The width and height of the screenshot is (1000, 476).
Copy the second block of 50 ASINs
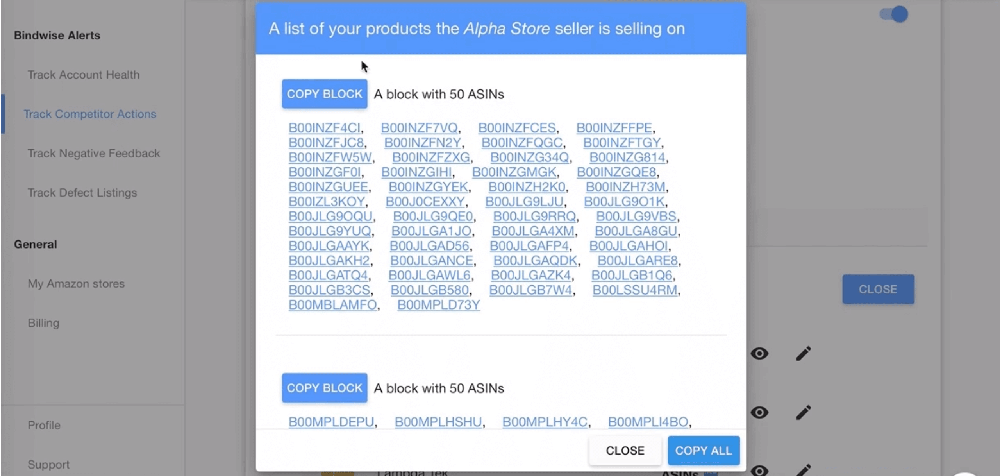[x=324, y=388]
